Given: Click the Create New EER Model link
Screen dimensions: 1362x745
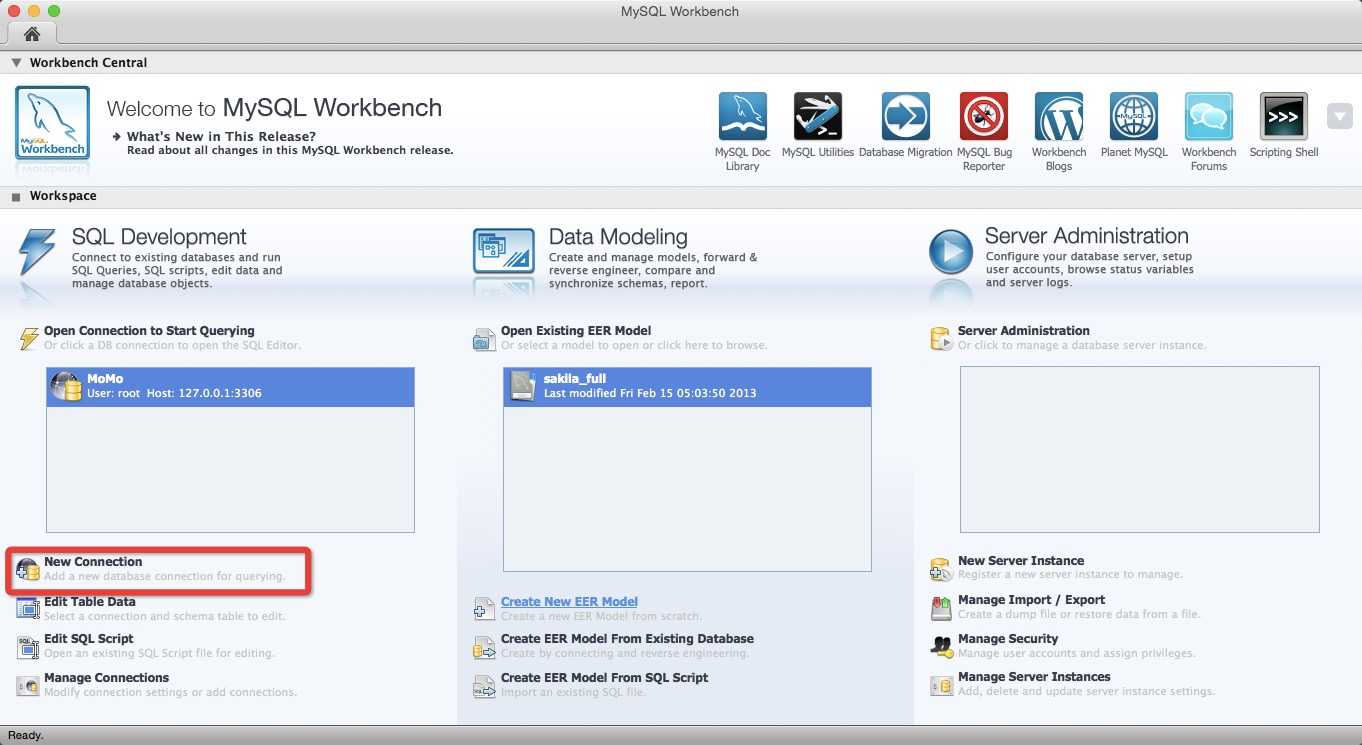Looking at the screenshot, I should pos(569,601).
